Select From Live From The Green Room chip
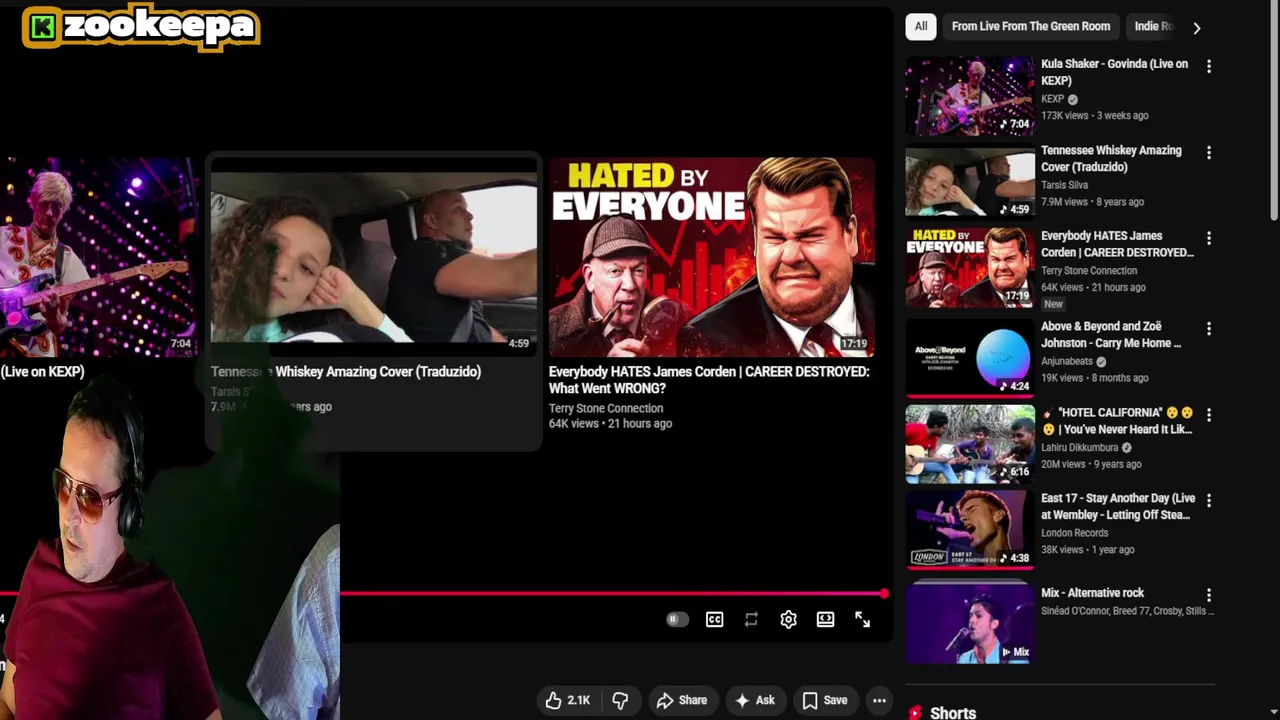 (x=1031, y=27)
